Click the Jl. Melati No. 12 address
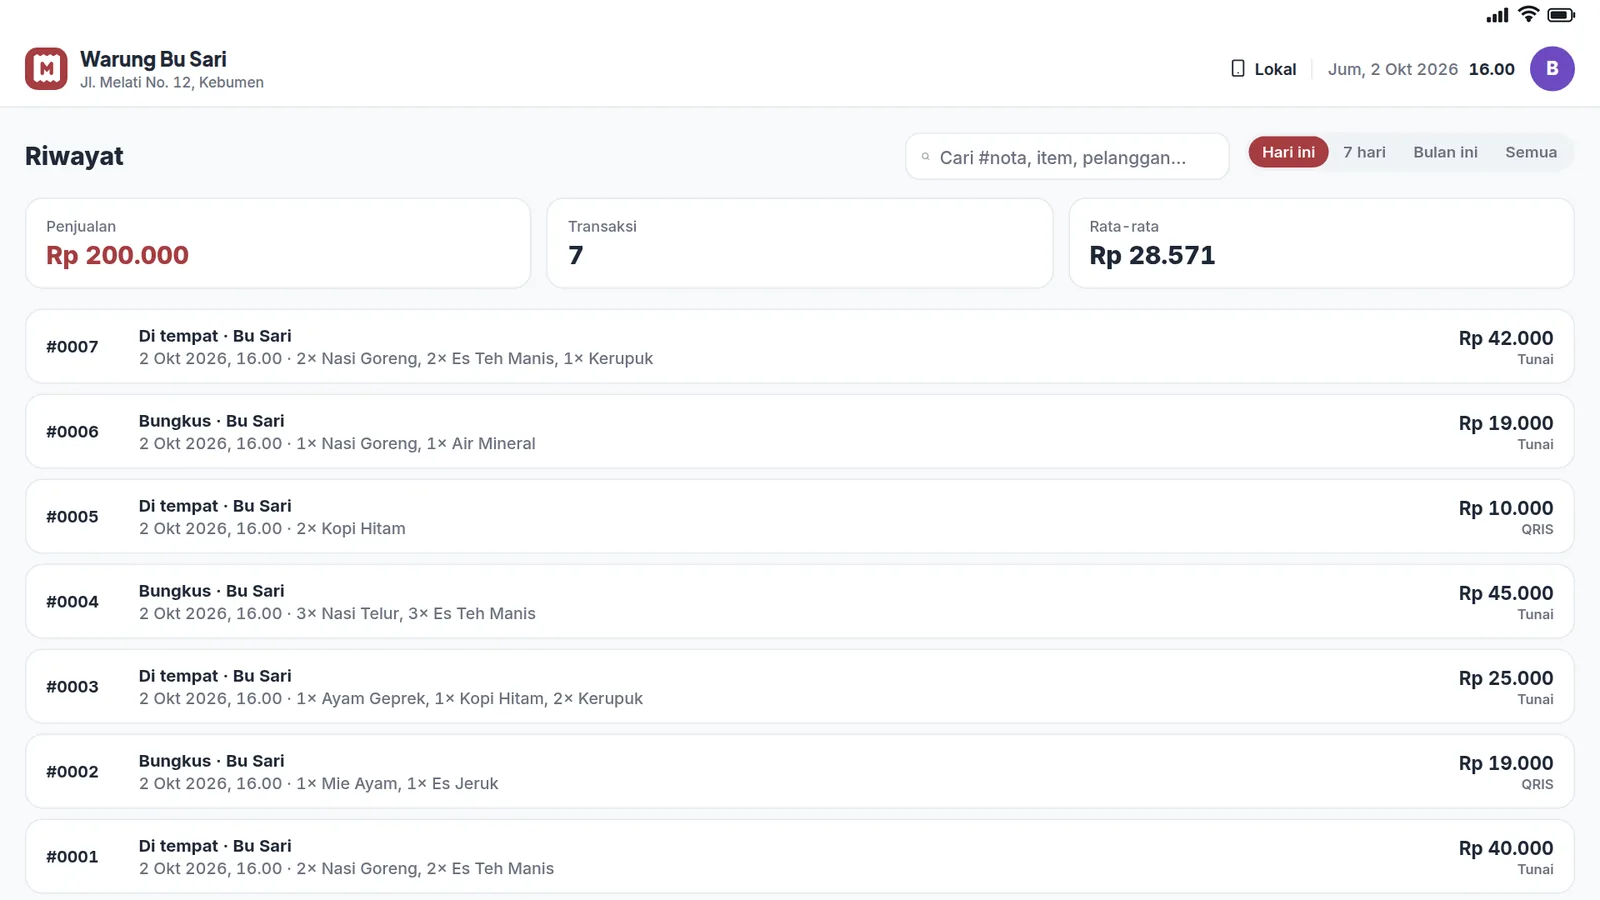The width and height of the screenshot is (1600, 900). [x=172, y=82]
